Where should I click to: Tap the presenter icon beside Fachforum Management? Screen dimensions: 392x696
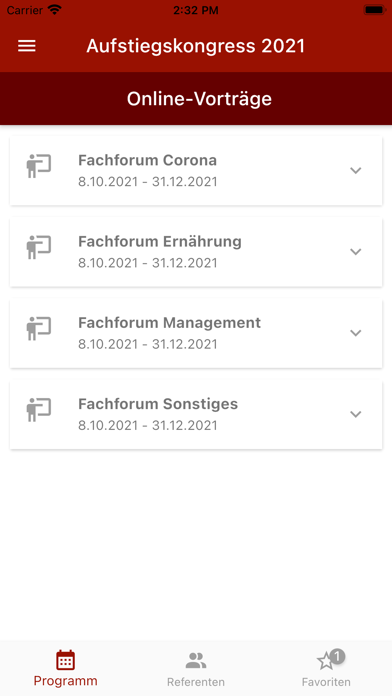tap(39, 328)
